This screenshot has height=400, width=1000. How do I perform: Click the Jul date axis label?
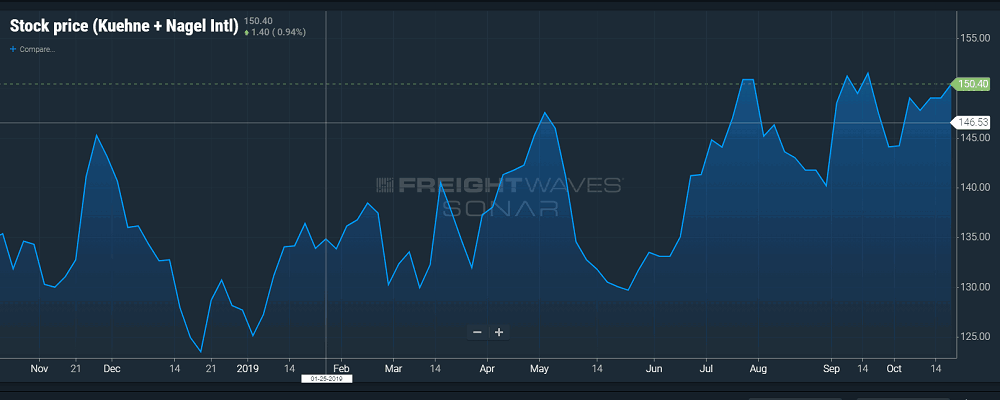706,369
